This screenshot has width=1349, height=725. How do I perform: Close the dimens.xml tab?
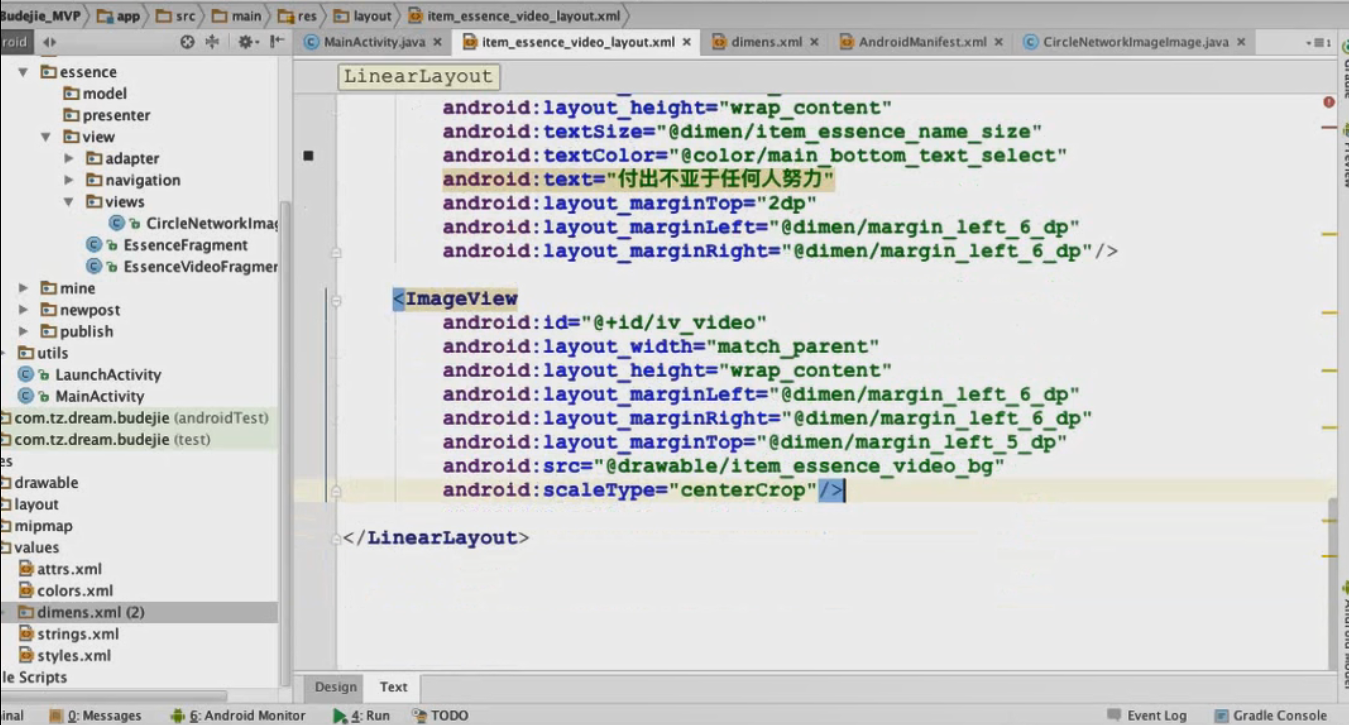(814, 42)
